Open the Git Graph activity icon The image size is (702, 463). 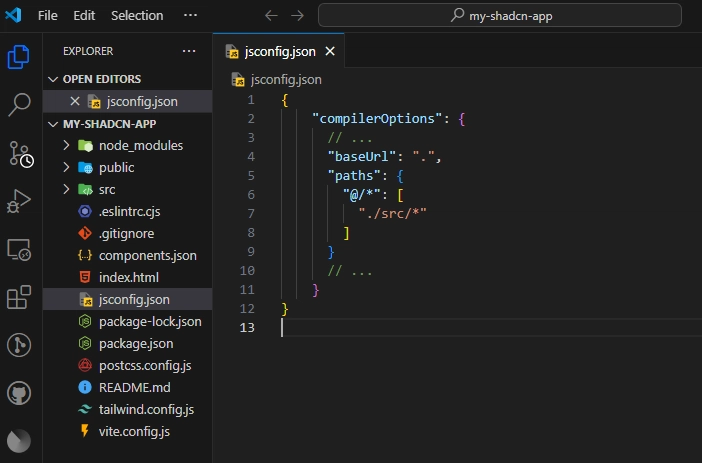pyautogui.click(x=19, y=345)
